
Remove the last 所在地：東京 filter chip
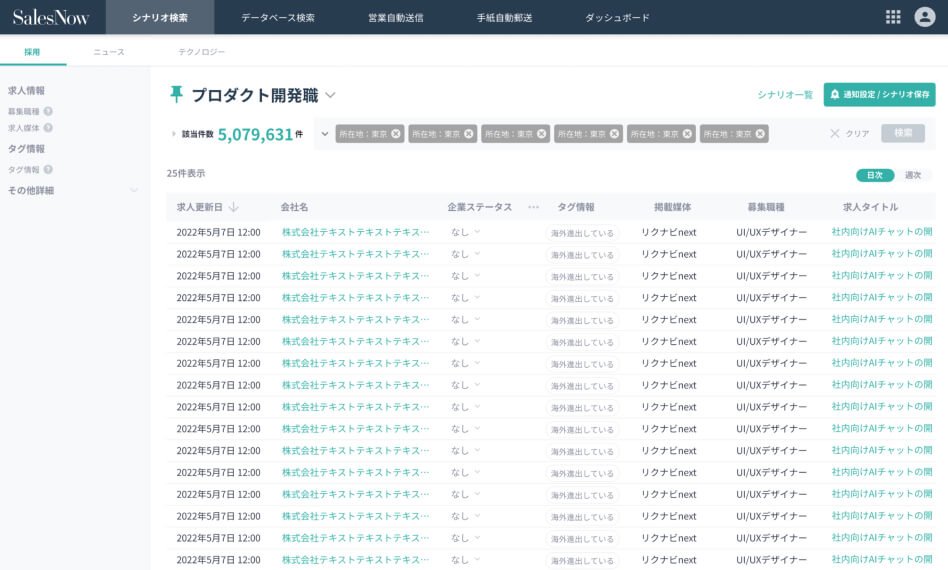click(760, 134)
